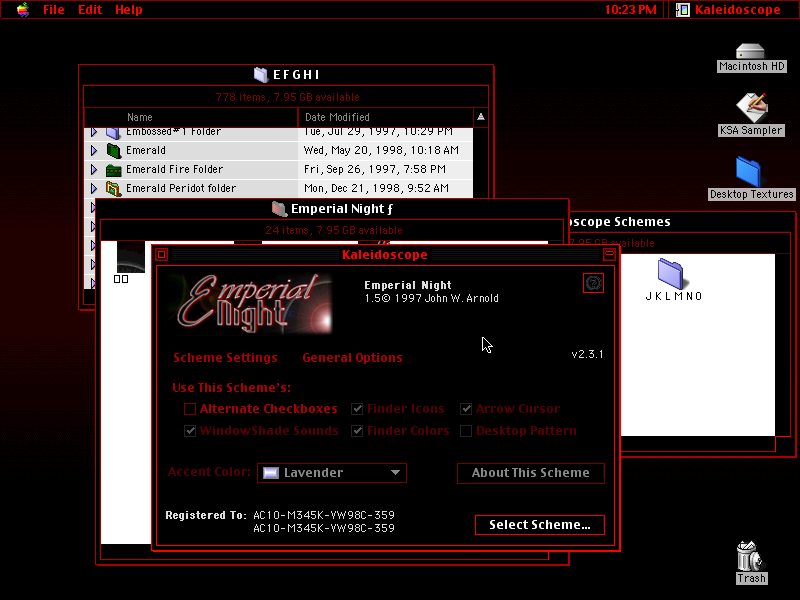This screenshot has width=800, height=600.
Task: Toggle the Finder Colors checkbox
Action: [357, 431]
